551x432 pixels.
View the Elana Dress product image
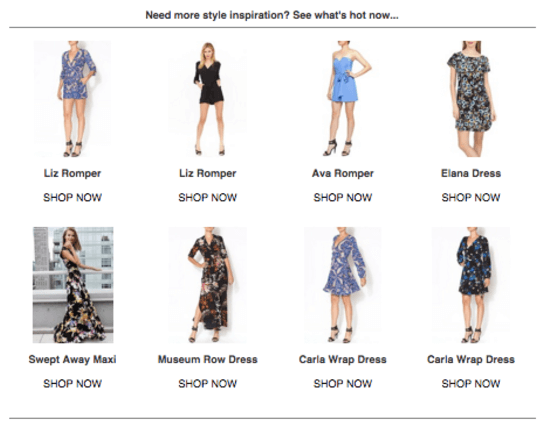click(471, 99)
